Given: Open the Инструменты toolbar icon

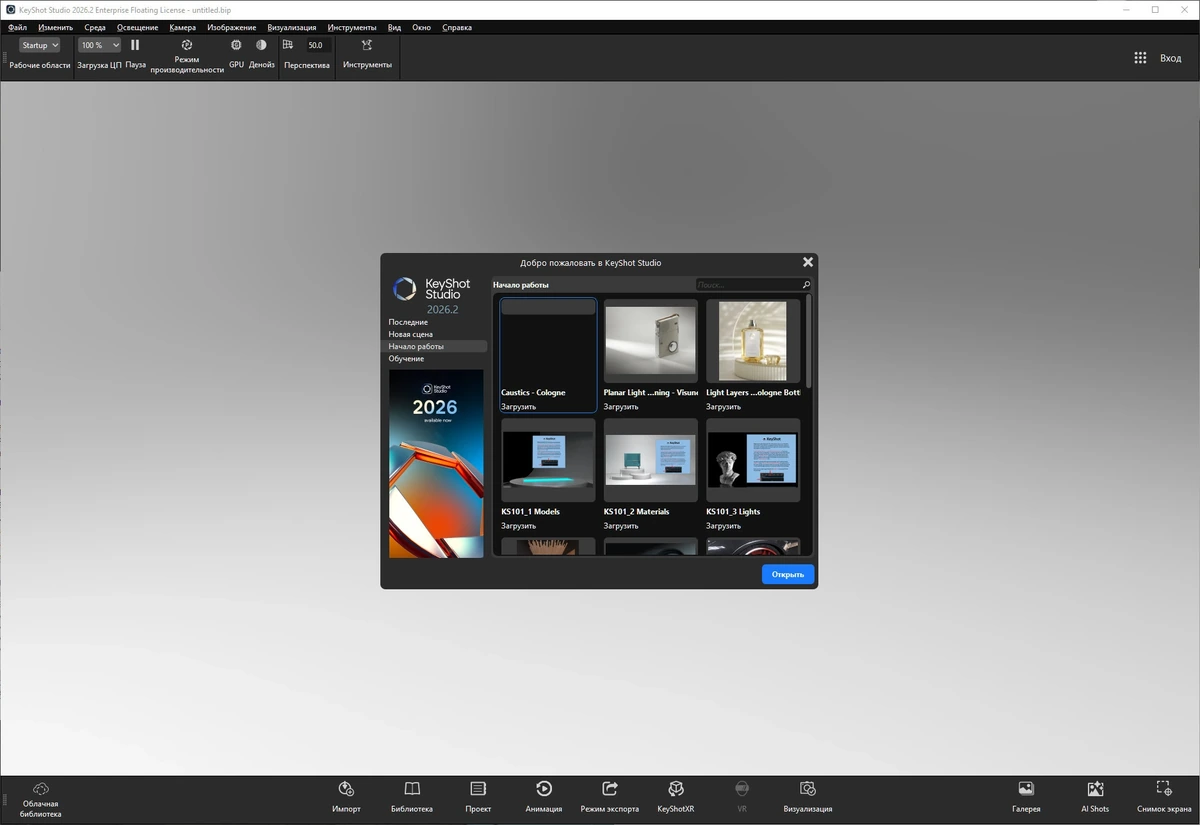Looking at the screenshot, I should [367, 45].
